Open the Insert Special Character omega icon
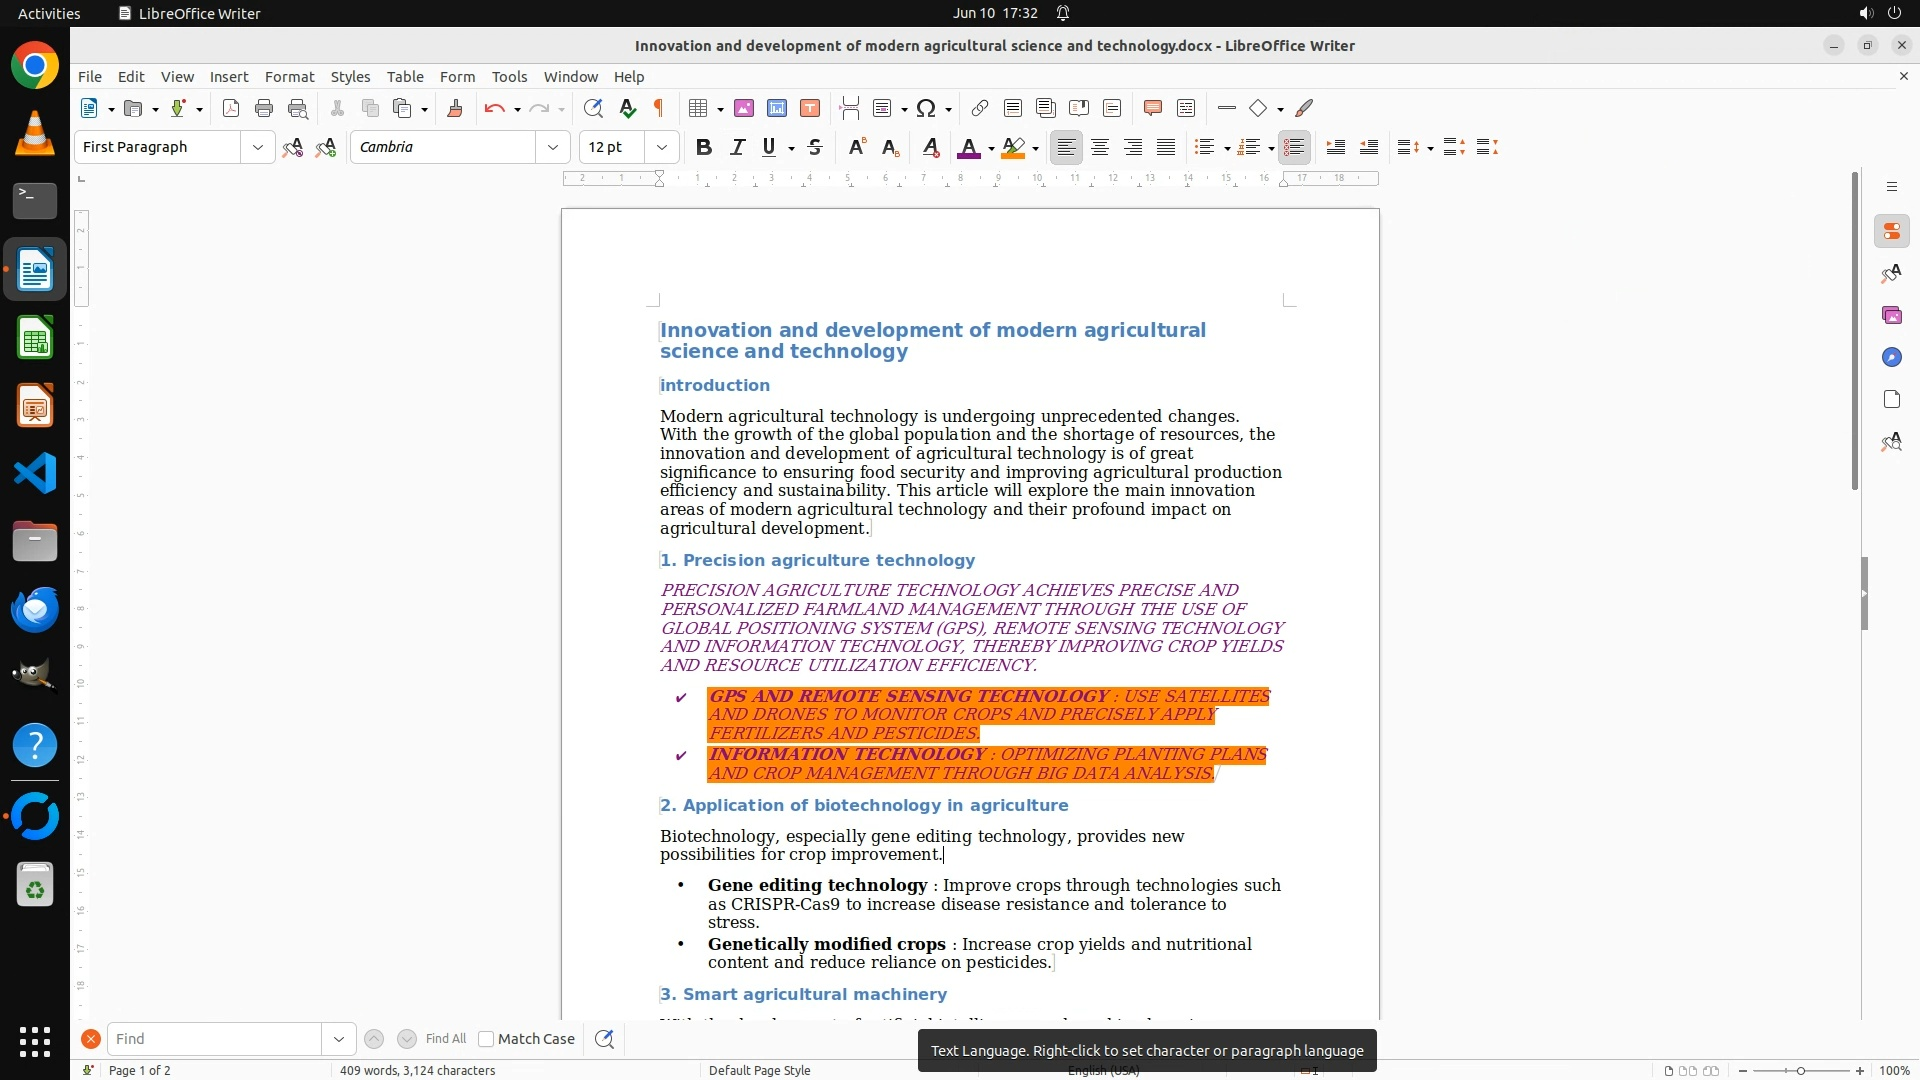 click(x=926, y=109)
